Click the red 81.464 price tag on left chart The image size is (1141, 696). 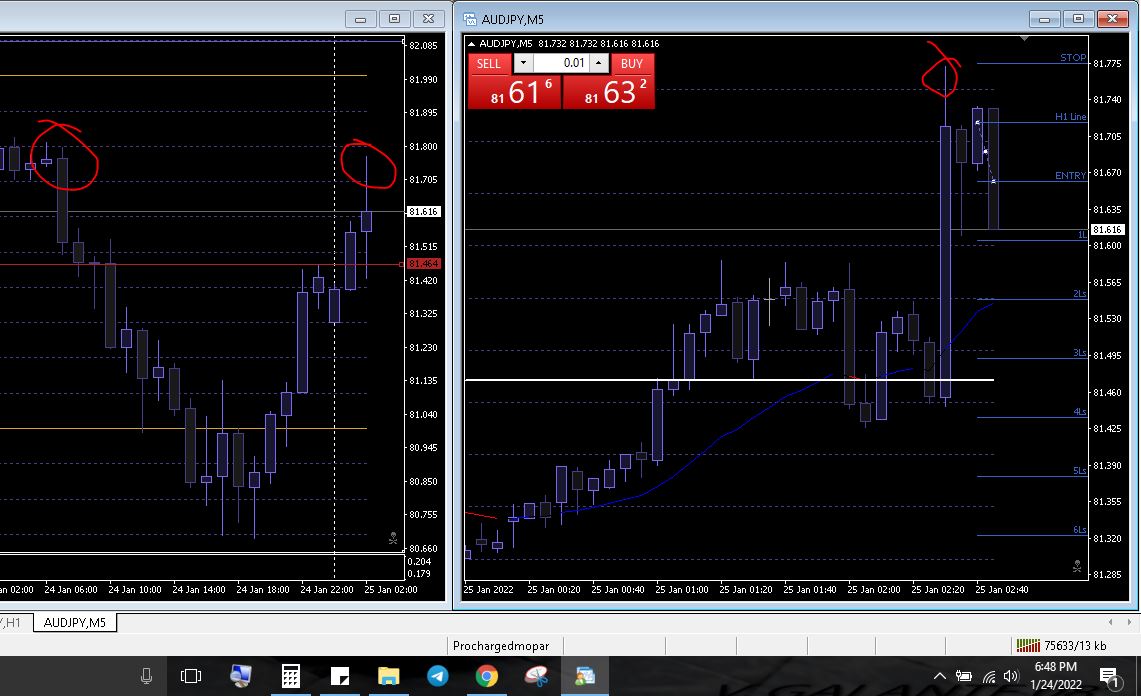[423, 264]
